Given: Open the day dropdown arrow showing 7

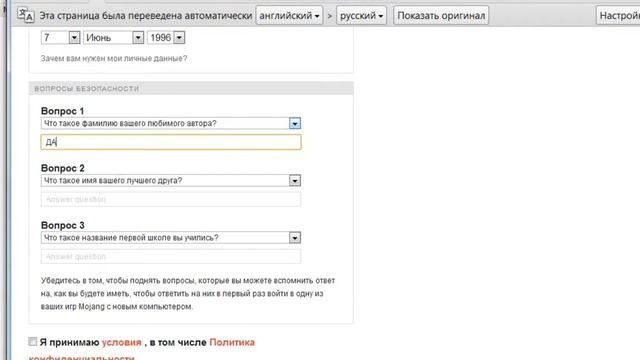Looking at the screenshot, I should [74, 38].
